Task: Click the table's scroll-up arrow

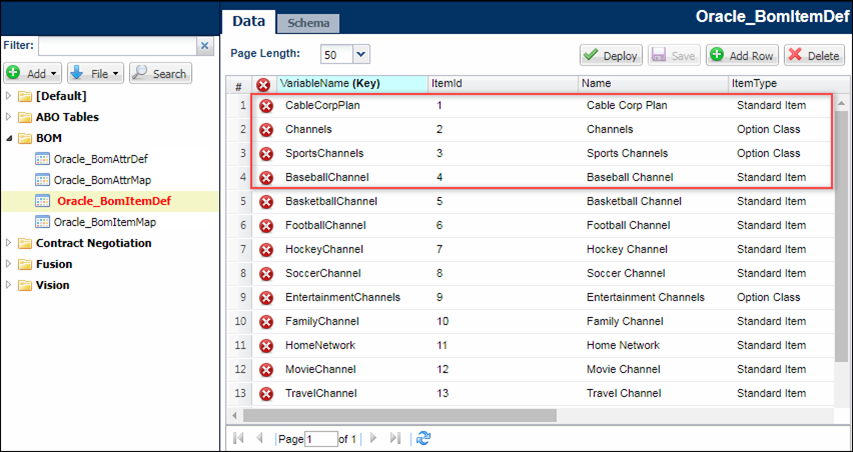Action: [841, 102]
